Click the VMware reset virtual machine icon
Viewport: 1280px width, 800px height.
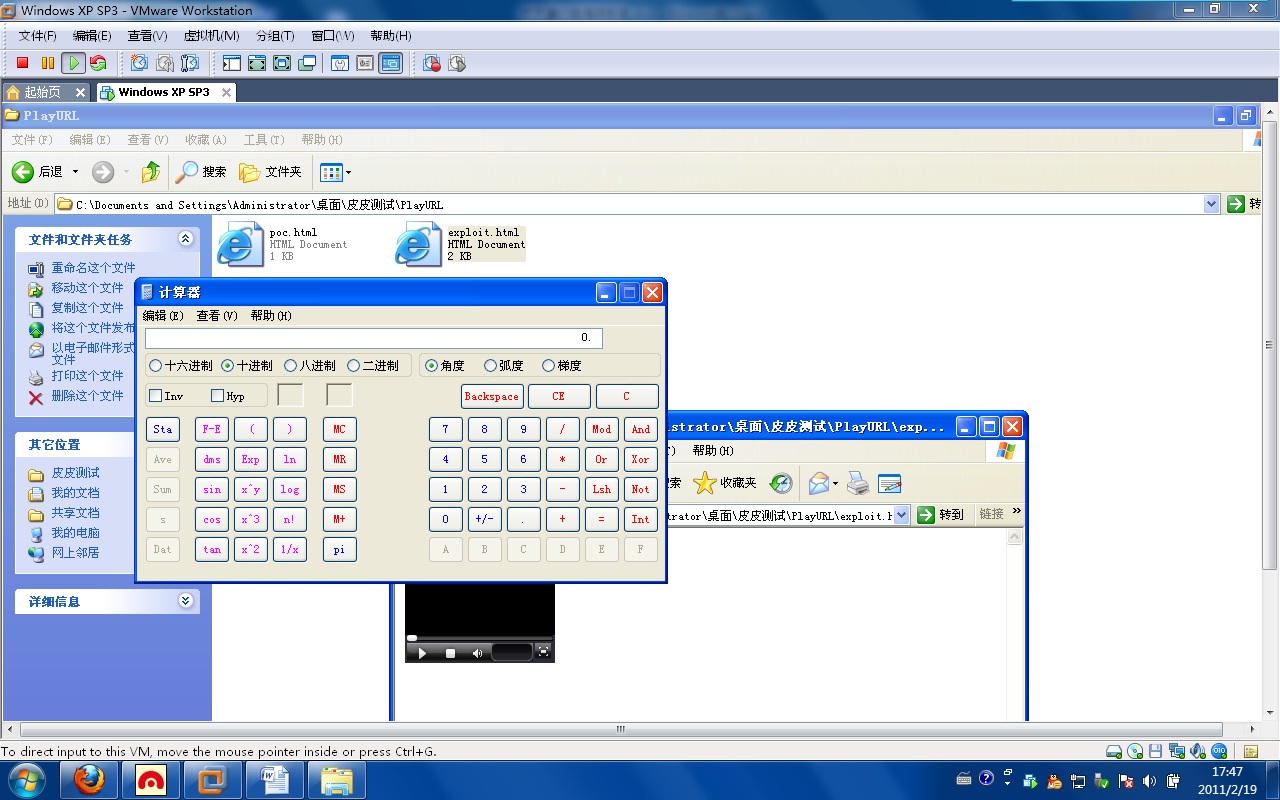tap(98, 63)
